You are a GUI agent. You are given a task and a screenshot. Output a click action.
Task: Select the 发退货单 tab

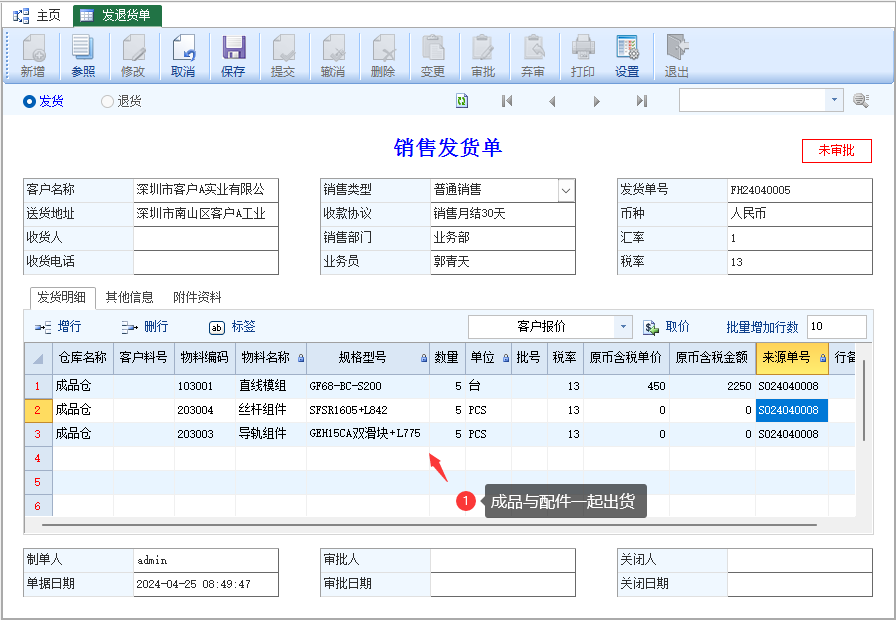point(117,15)
